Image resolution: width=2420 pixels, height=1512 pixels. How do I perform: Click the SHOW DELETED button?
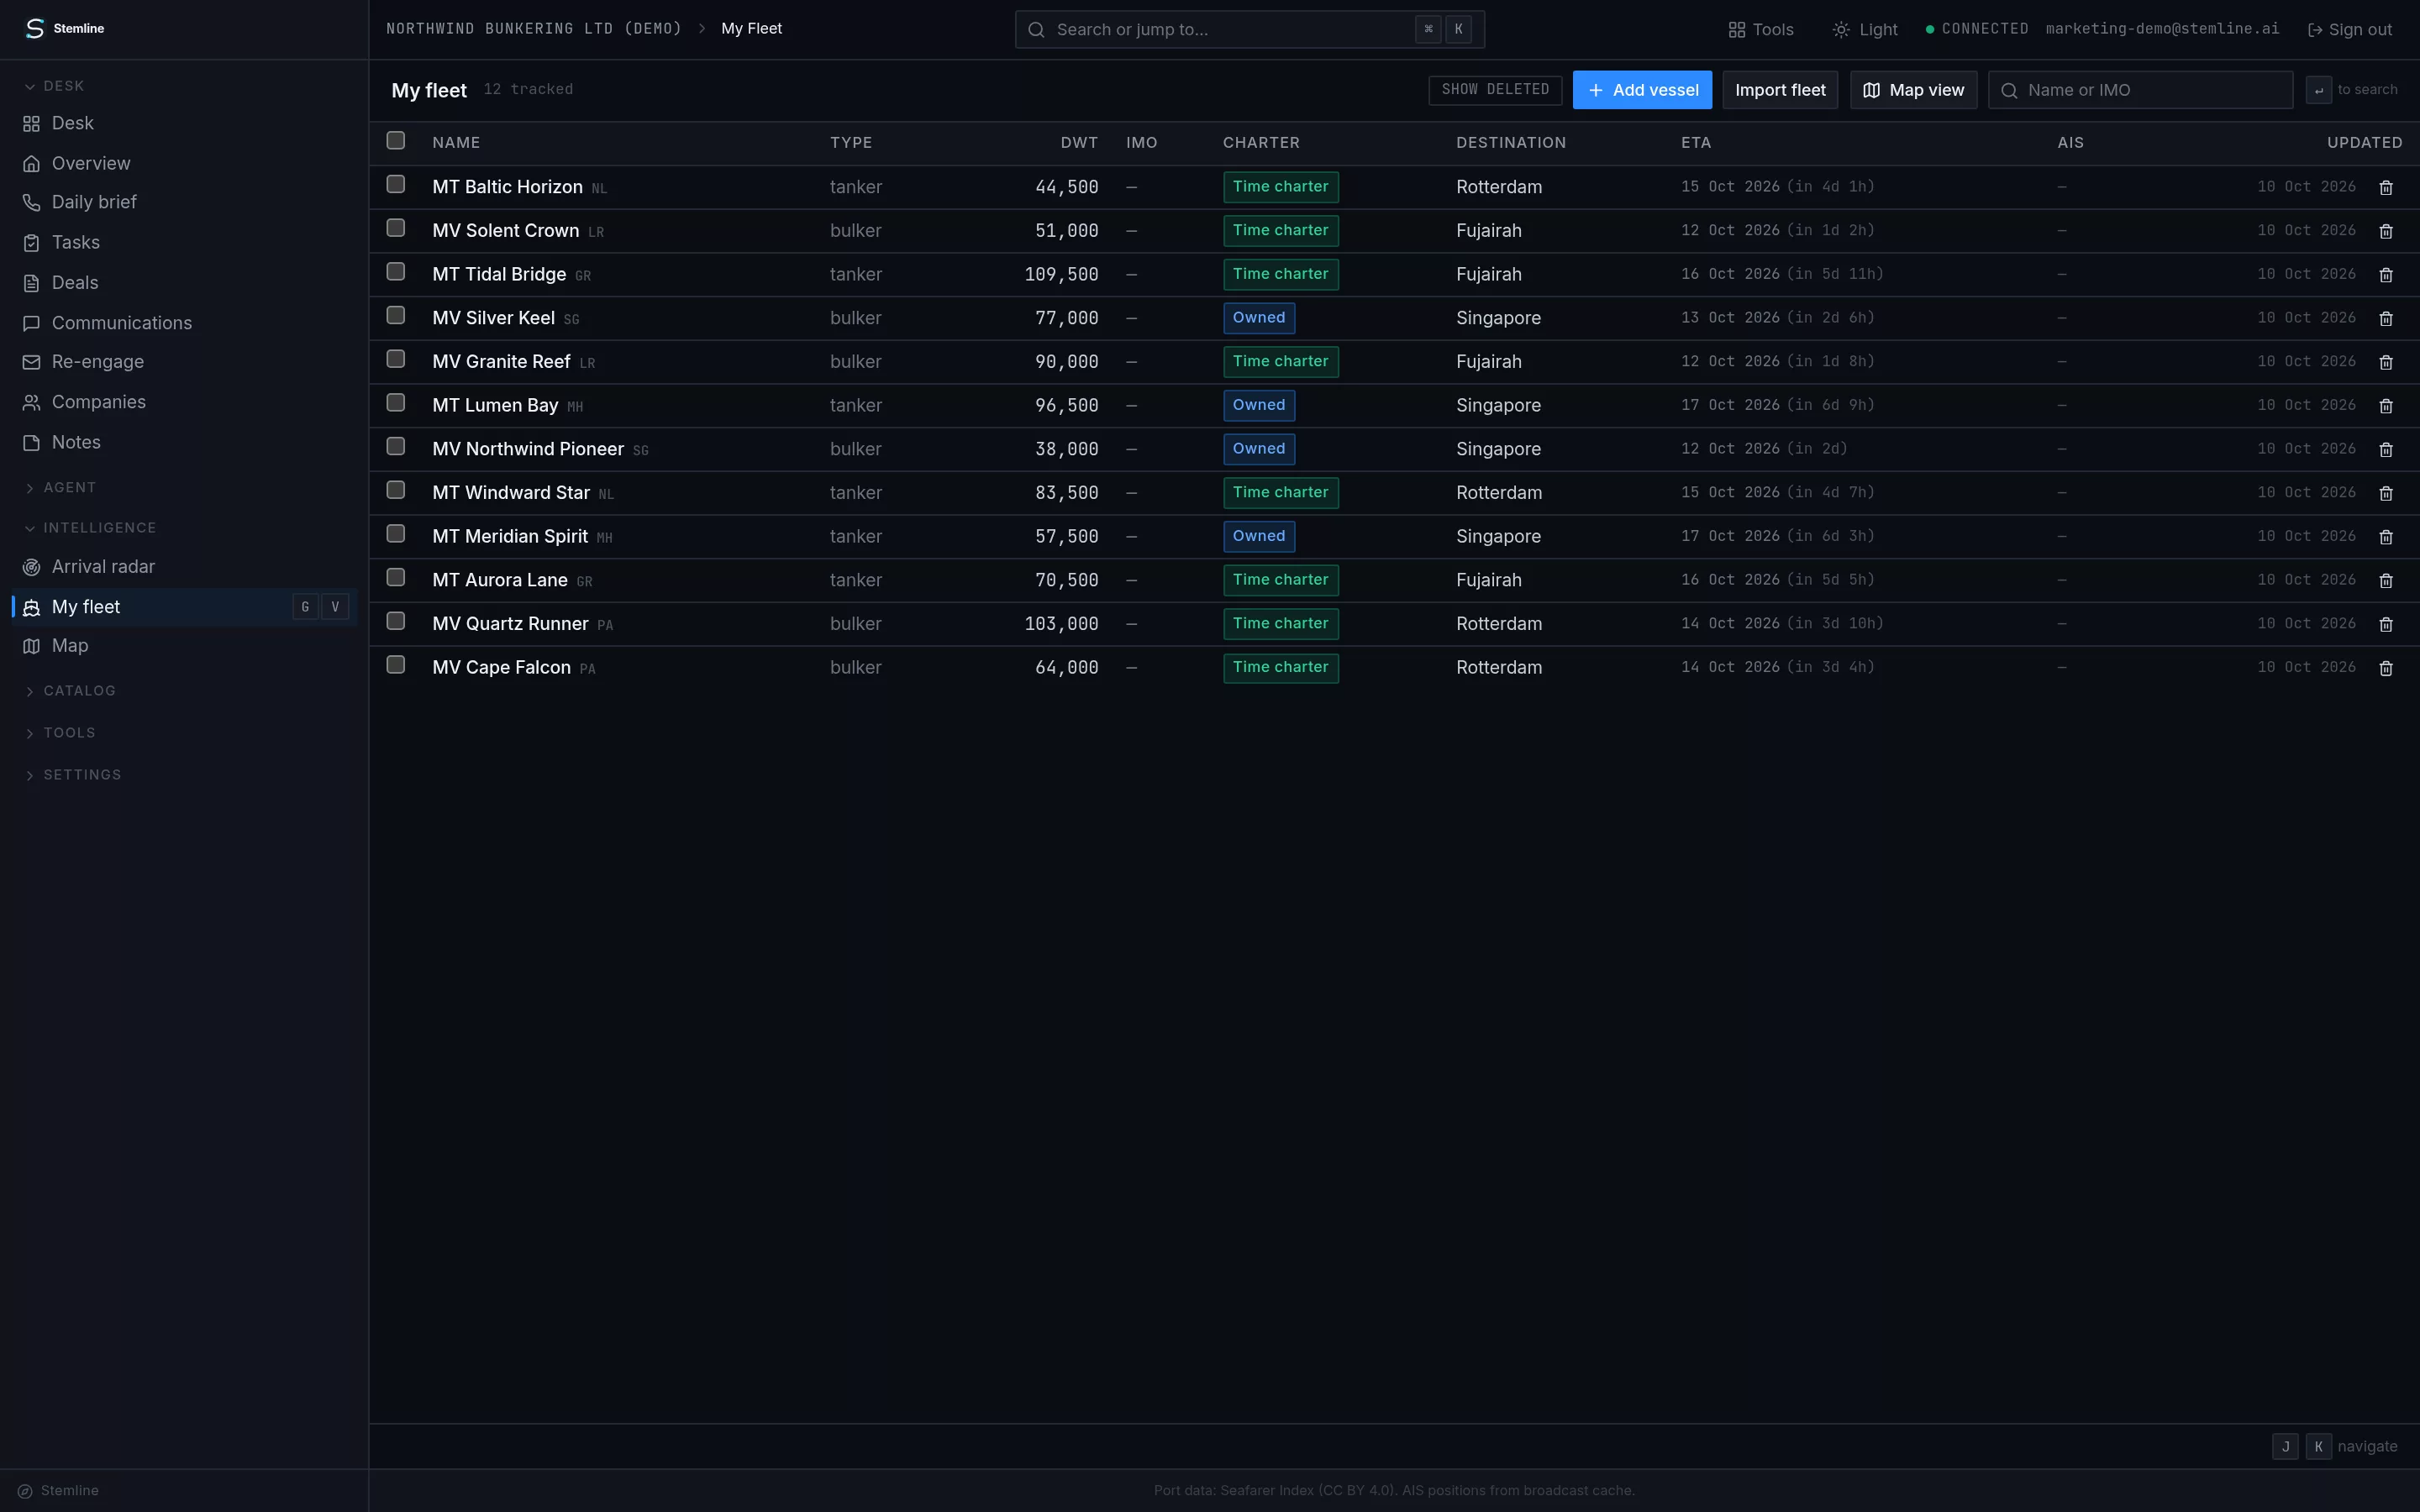pos(1495,90)
